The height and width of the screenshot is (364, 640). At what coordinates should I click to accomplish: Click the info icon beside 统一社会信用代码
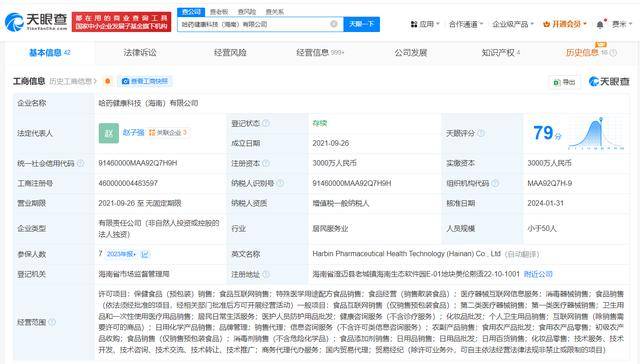click(x=80, y=163)
